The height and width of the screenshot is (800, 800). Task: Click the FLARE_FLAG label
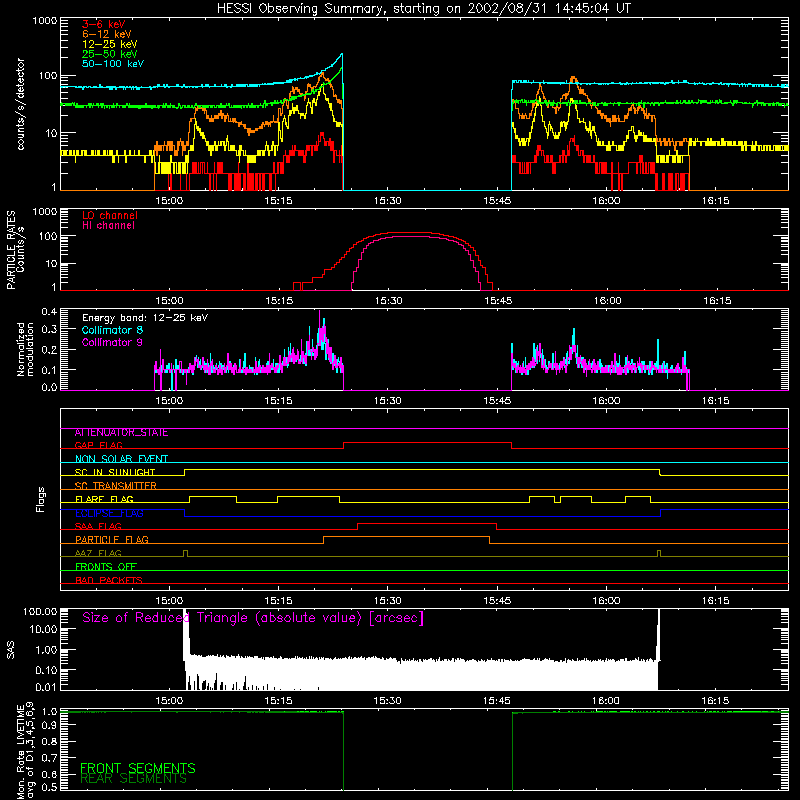(x=104, y=499)
